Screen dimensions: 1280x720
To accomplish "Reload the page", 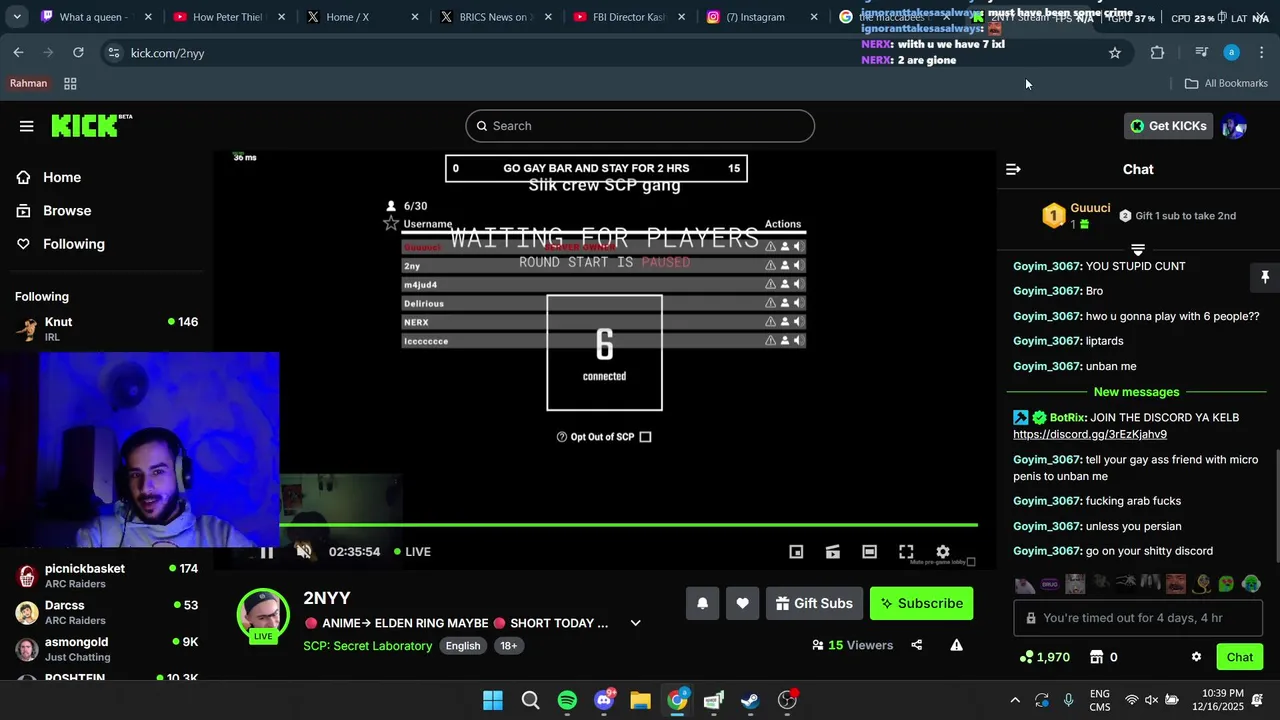I will pos(78,52).
